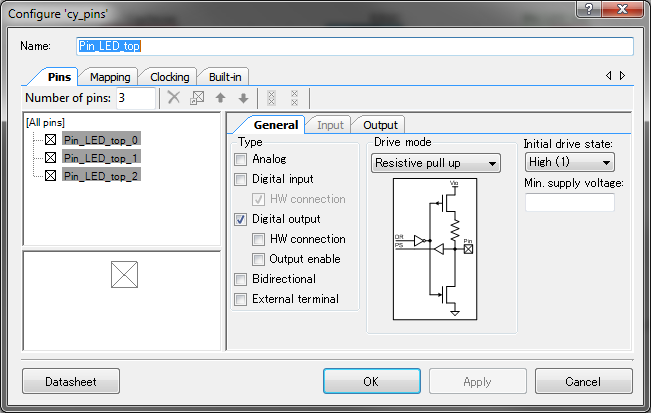Click the move pin down arrow
This screenshot has height=413, width=651.
pos(243,98)
